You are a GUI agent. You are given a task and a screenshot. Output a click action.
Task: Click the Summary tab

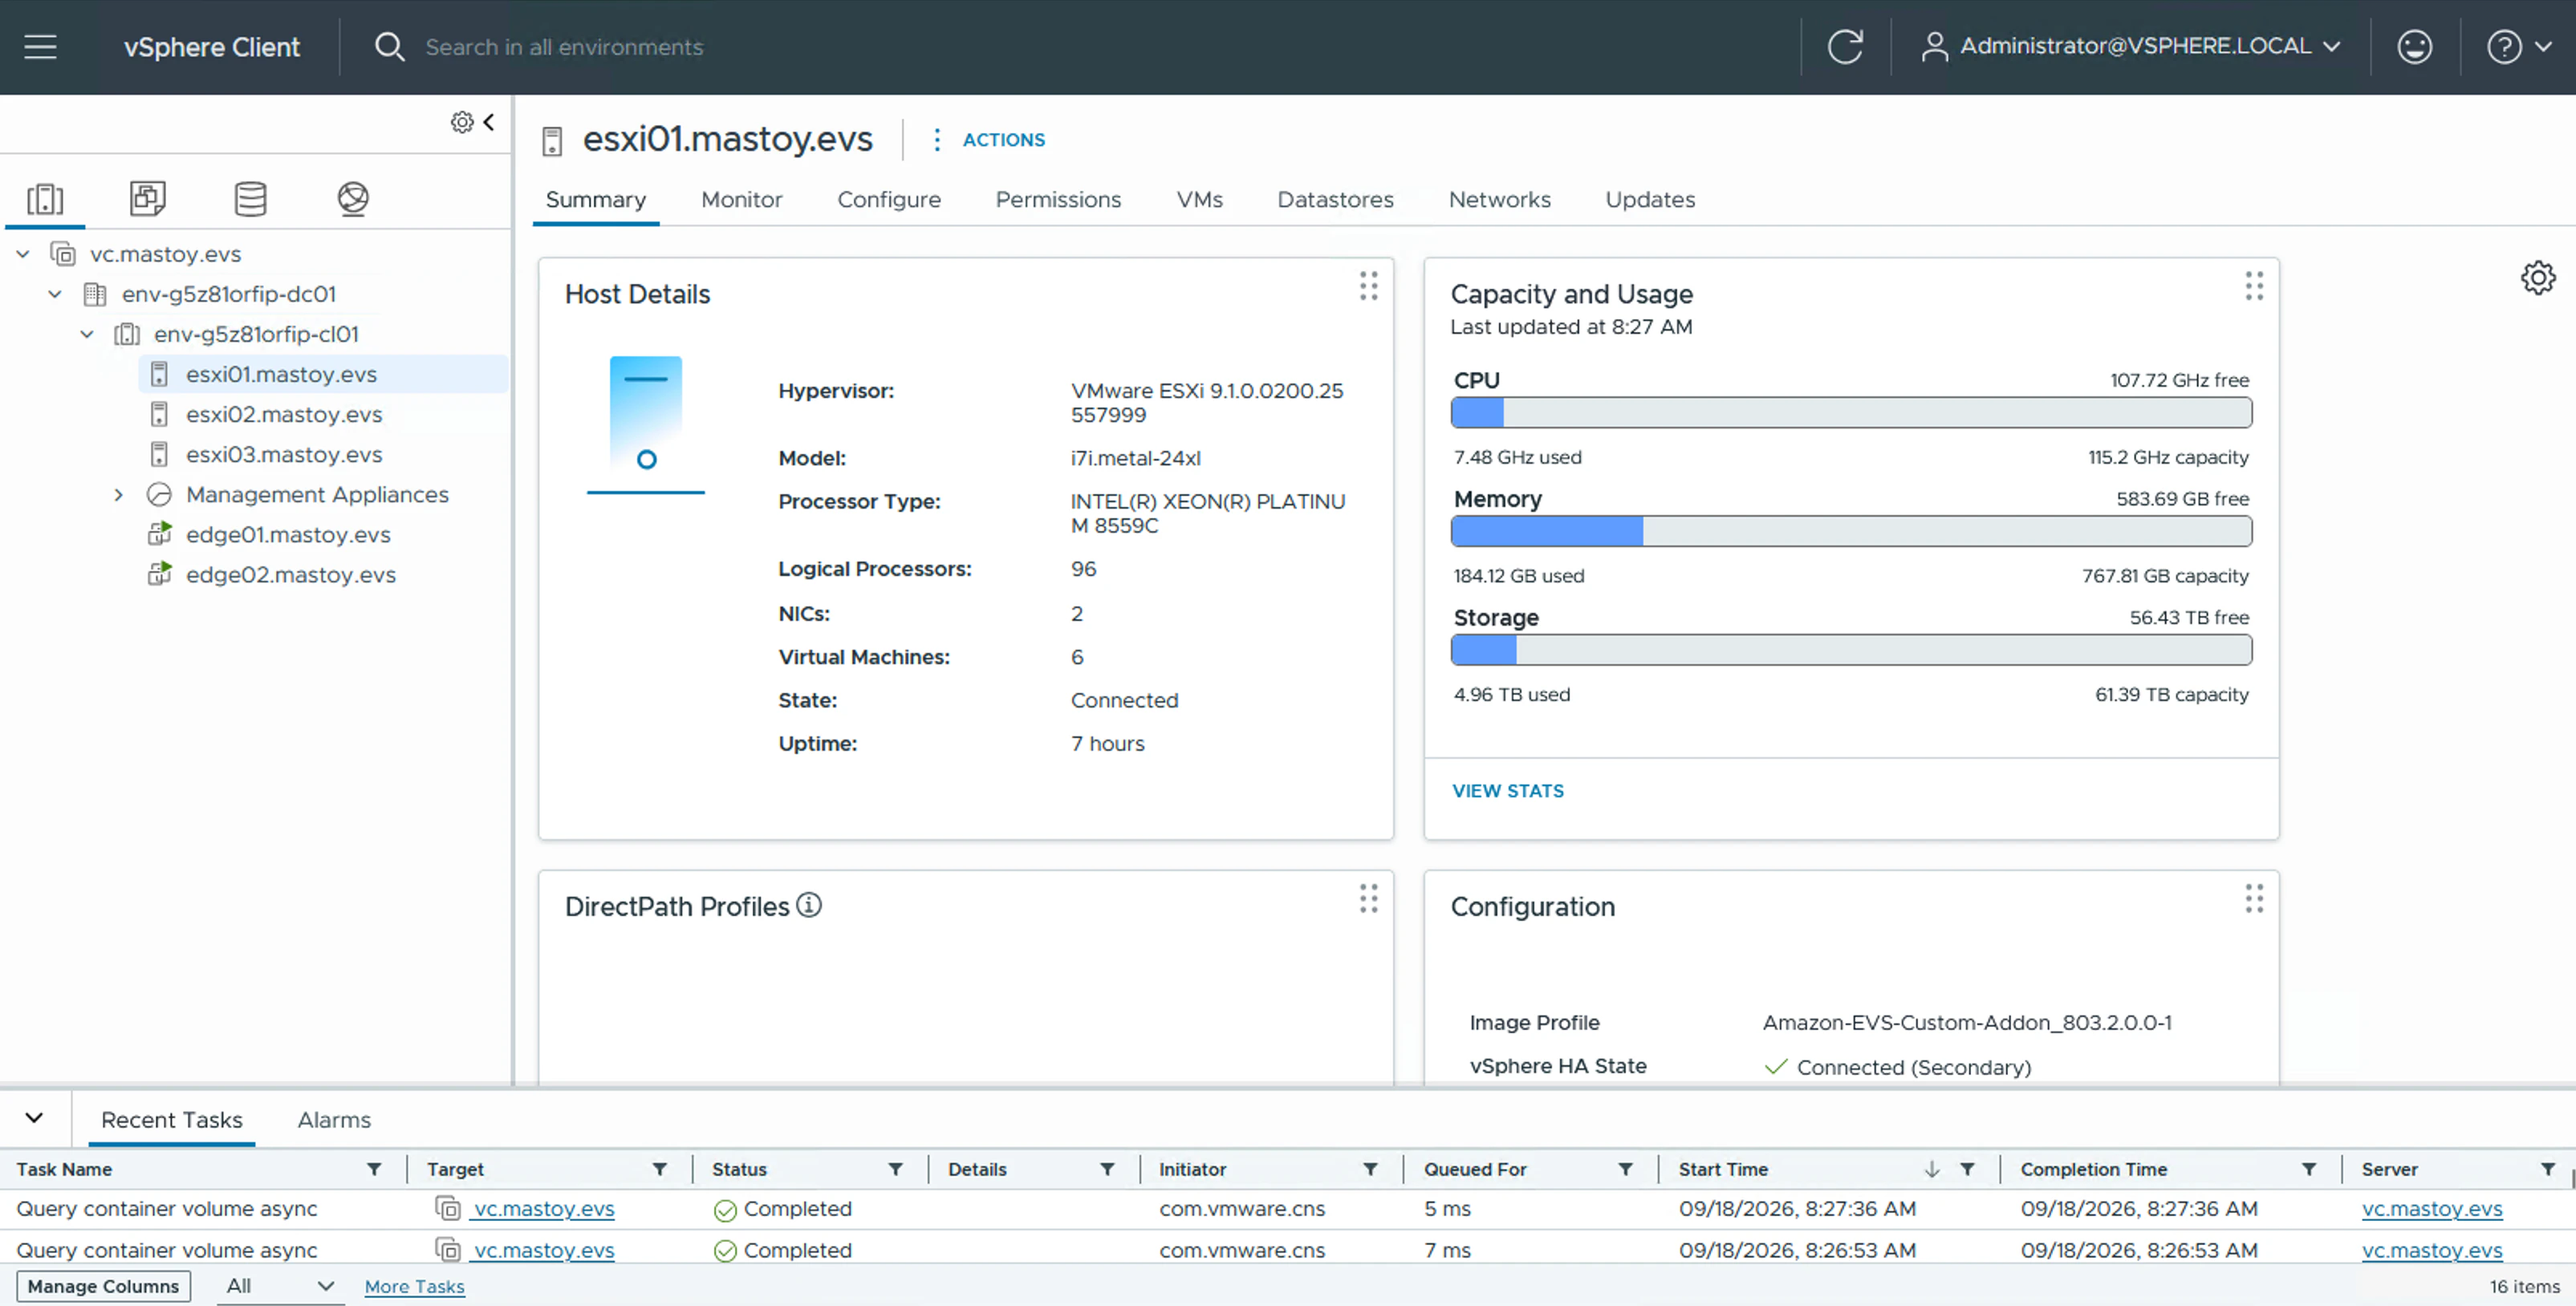[x=595, y=199]
